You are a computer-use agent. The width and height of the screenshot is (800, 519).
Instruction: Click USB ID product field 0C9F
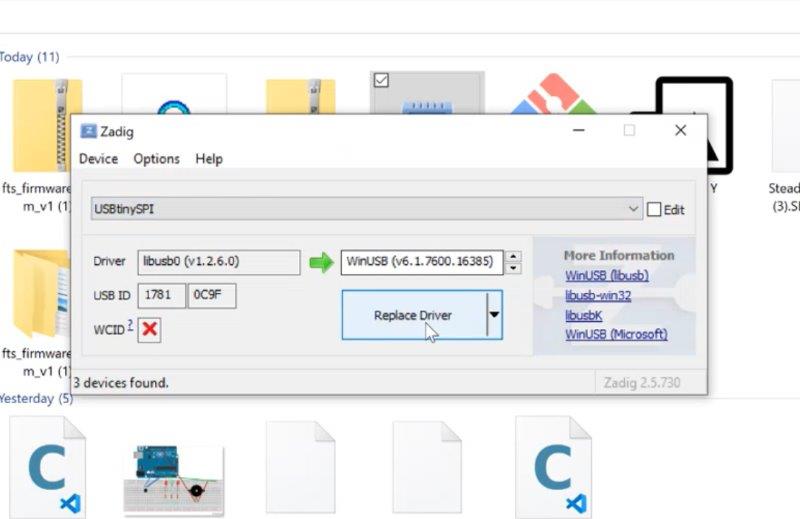click(x=212, y=295)
